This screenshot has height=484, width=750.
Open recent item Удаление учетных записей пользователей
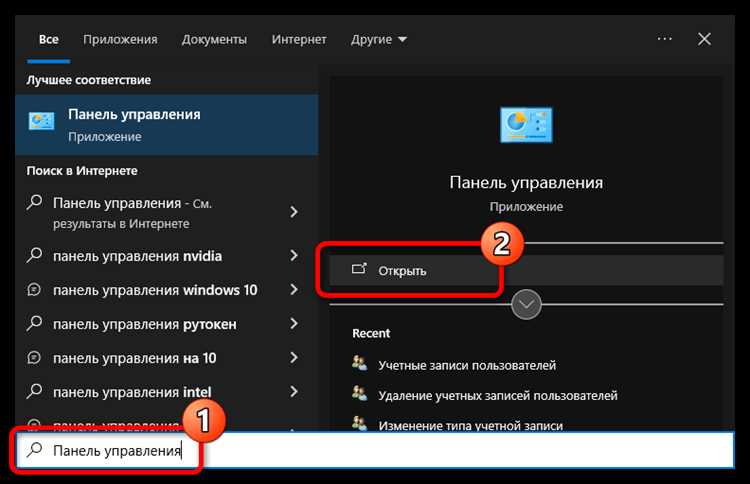click(x=497, y=396)
